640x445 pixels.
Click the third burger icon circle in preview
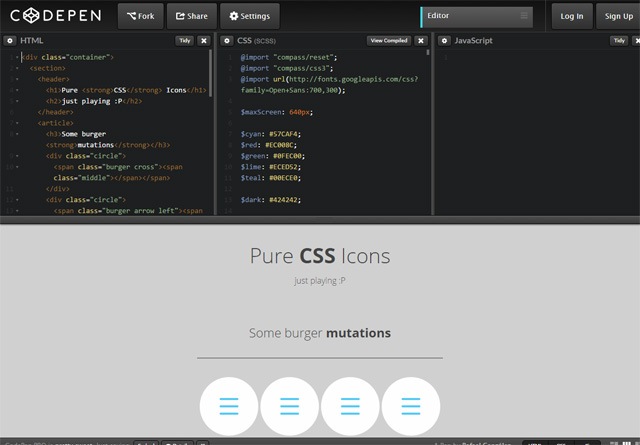[x=350, y=406]
